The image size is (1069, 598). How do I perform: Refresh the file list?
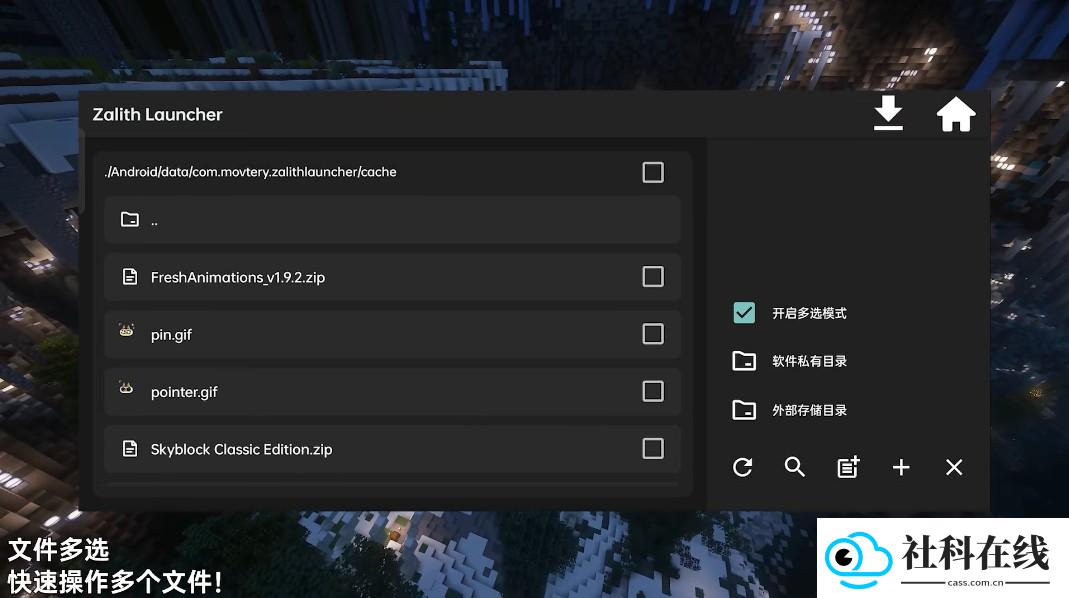pyautogui.click(x=742, y=467)
